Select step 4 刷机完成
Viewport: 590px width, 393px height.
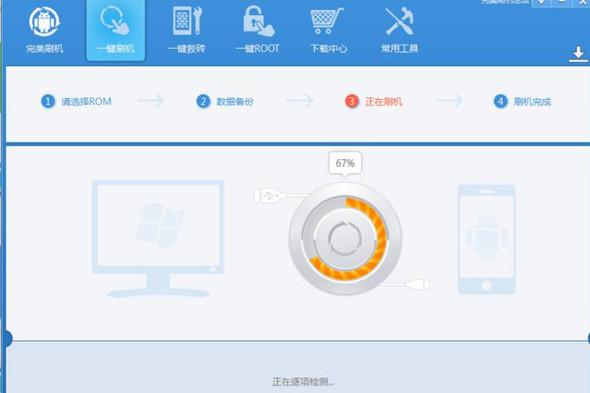pos(522,101)
